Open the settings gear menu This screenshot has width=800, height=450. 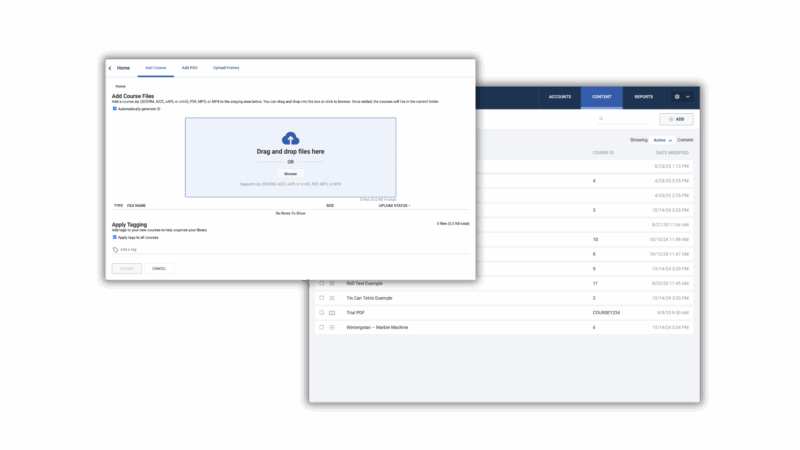pos(677,97)
